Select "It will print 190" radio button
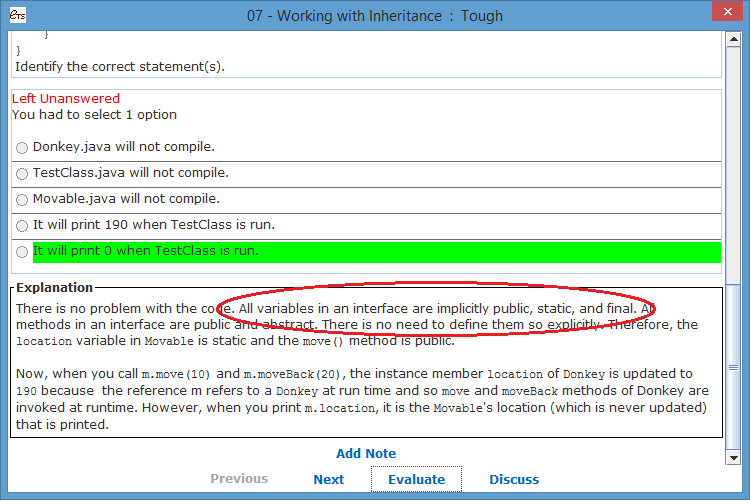Viewport: 750px width, 504px height. pos(22,226)
